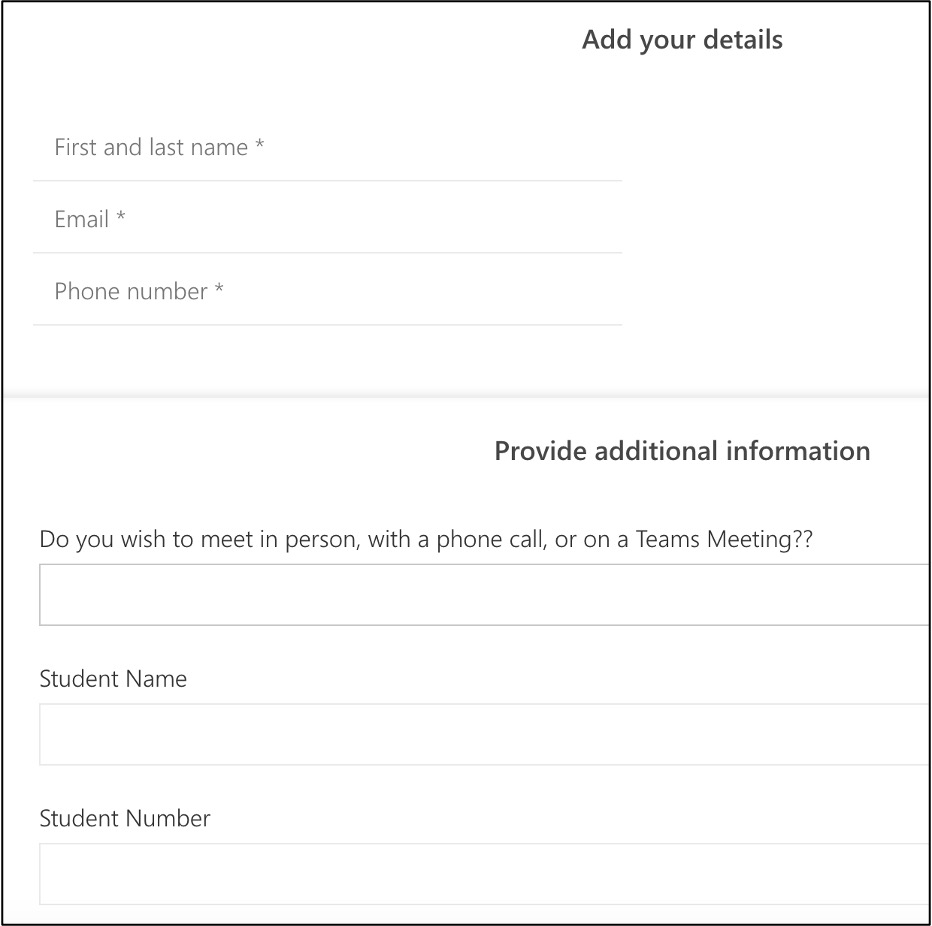Focus the Email input field
The image size is (932, 926).
(x=327, y=220)
